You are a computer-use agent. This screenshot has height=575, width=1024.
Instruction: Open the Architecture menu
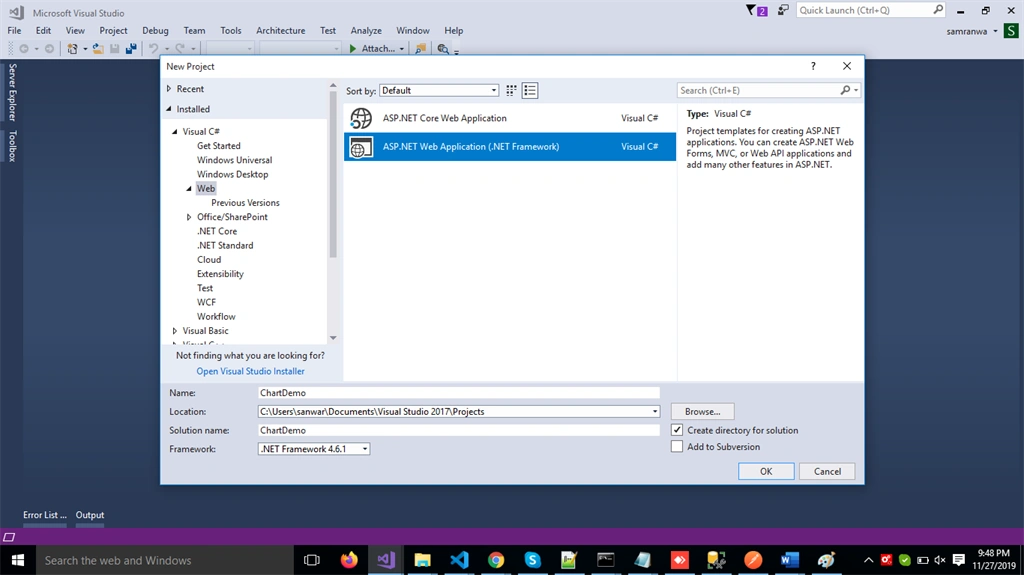pyautogui.click(x=281, y=30)
